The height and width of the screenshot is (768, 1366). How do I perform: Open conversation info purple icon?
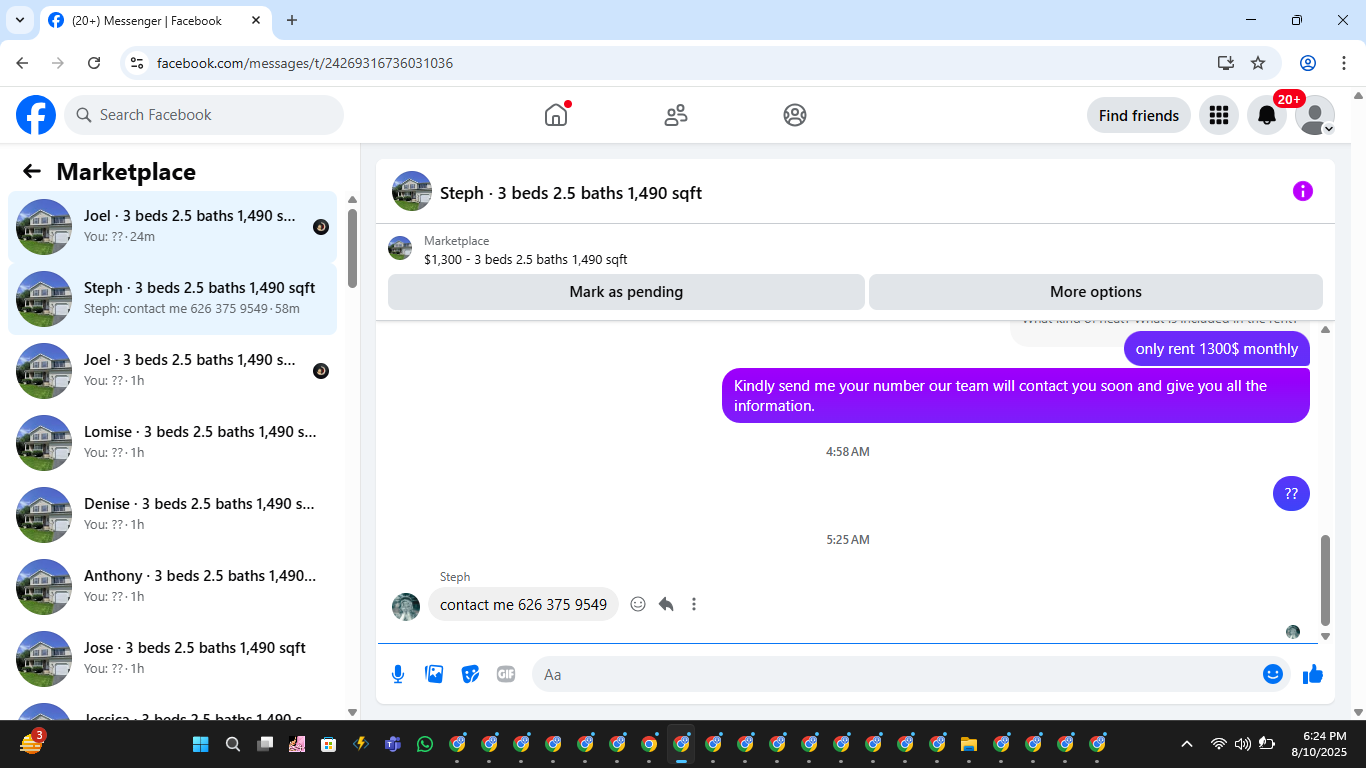pyautogui.click(x=1302, y=191)
